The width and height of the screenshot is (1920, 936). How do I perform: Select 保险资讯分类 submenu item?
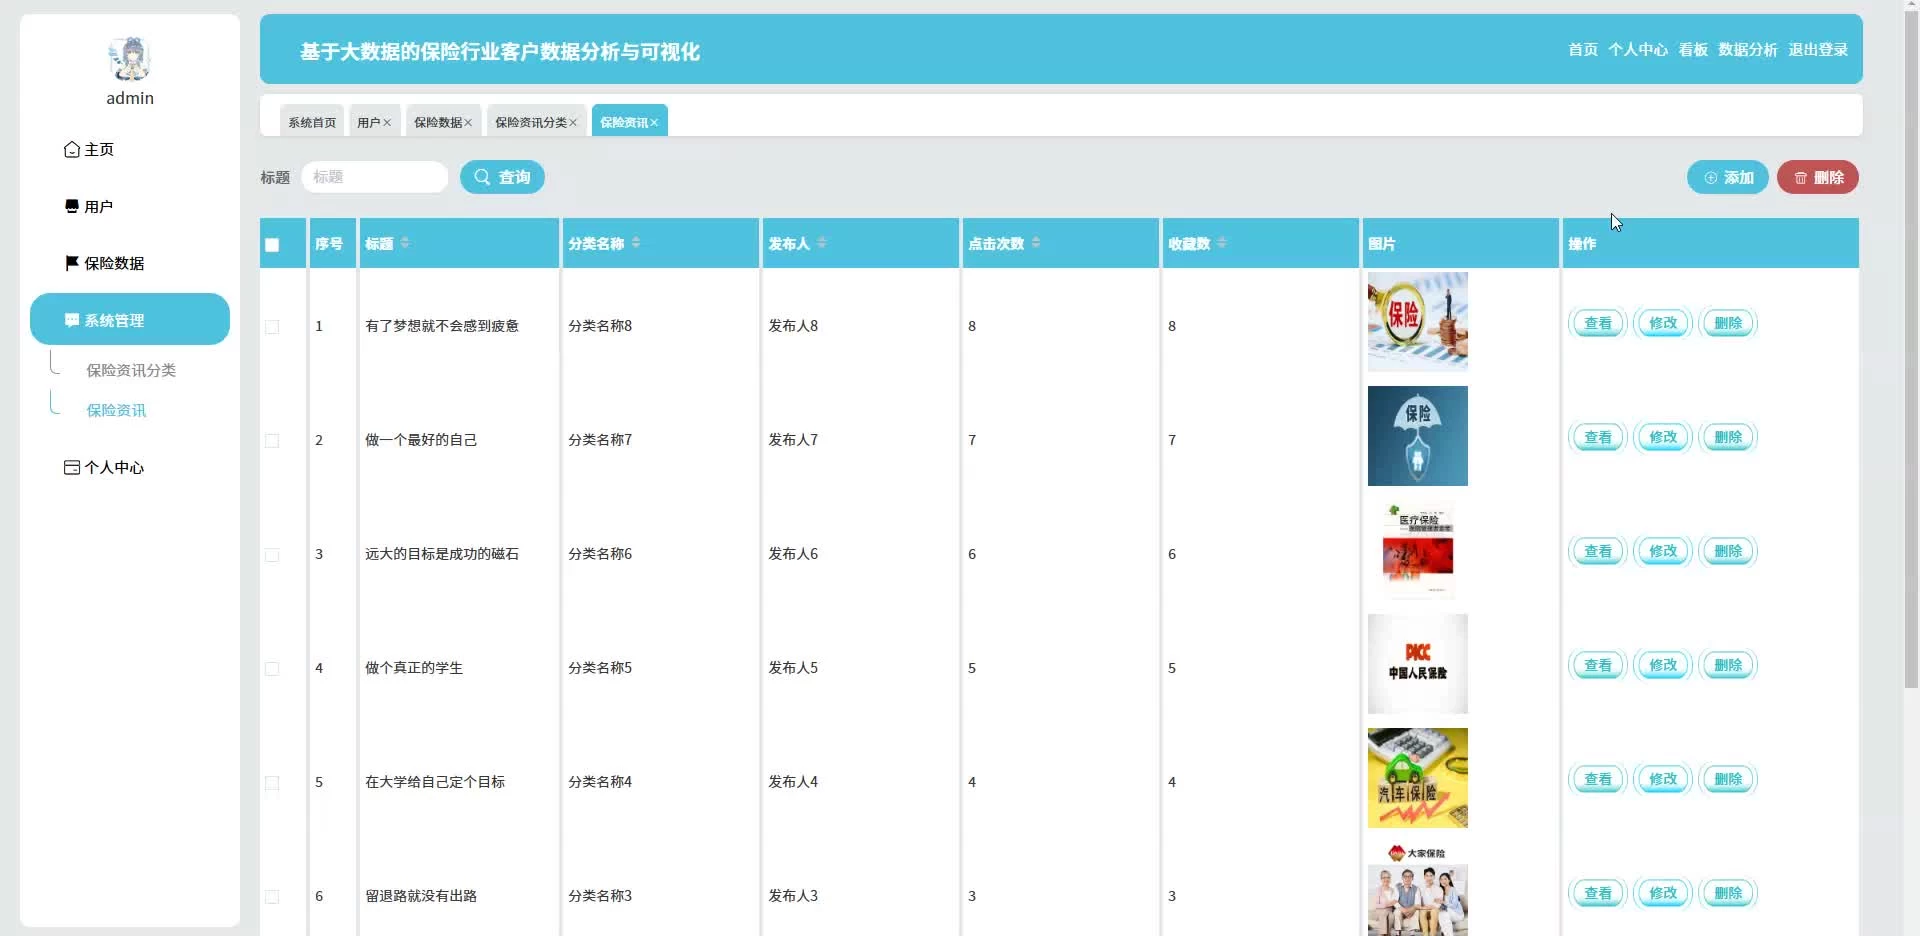131,370
